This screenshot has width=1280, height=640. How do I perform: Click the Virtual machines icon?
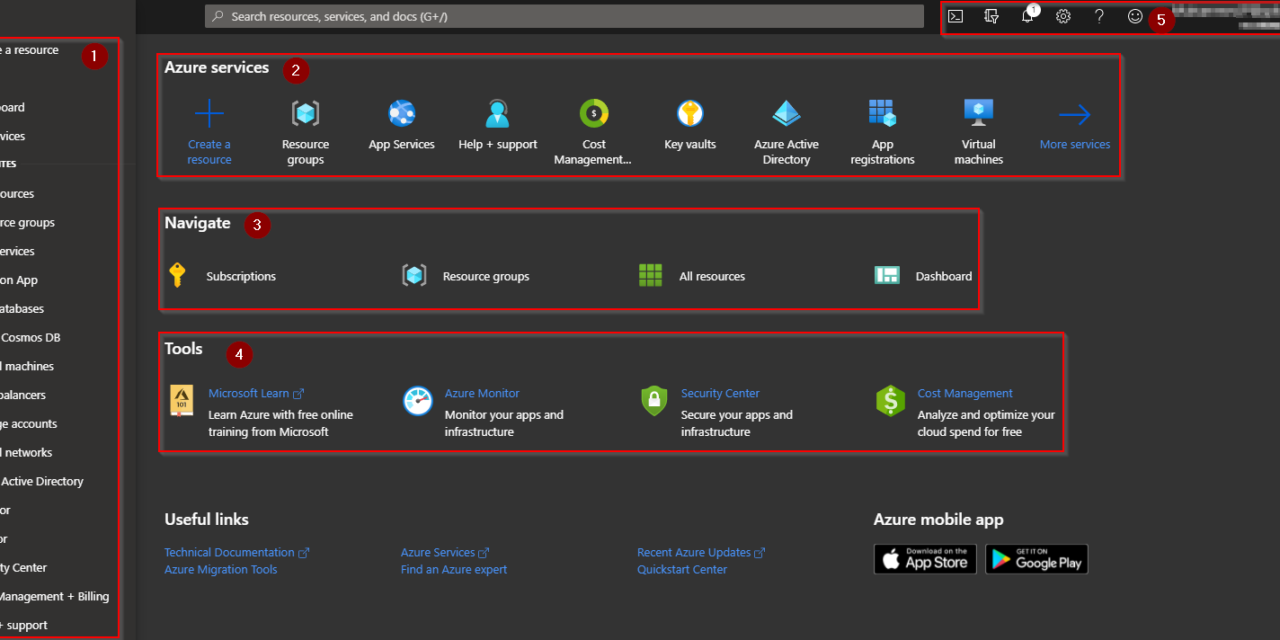click(978, 112)
